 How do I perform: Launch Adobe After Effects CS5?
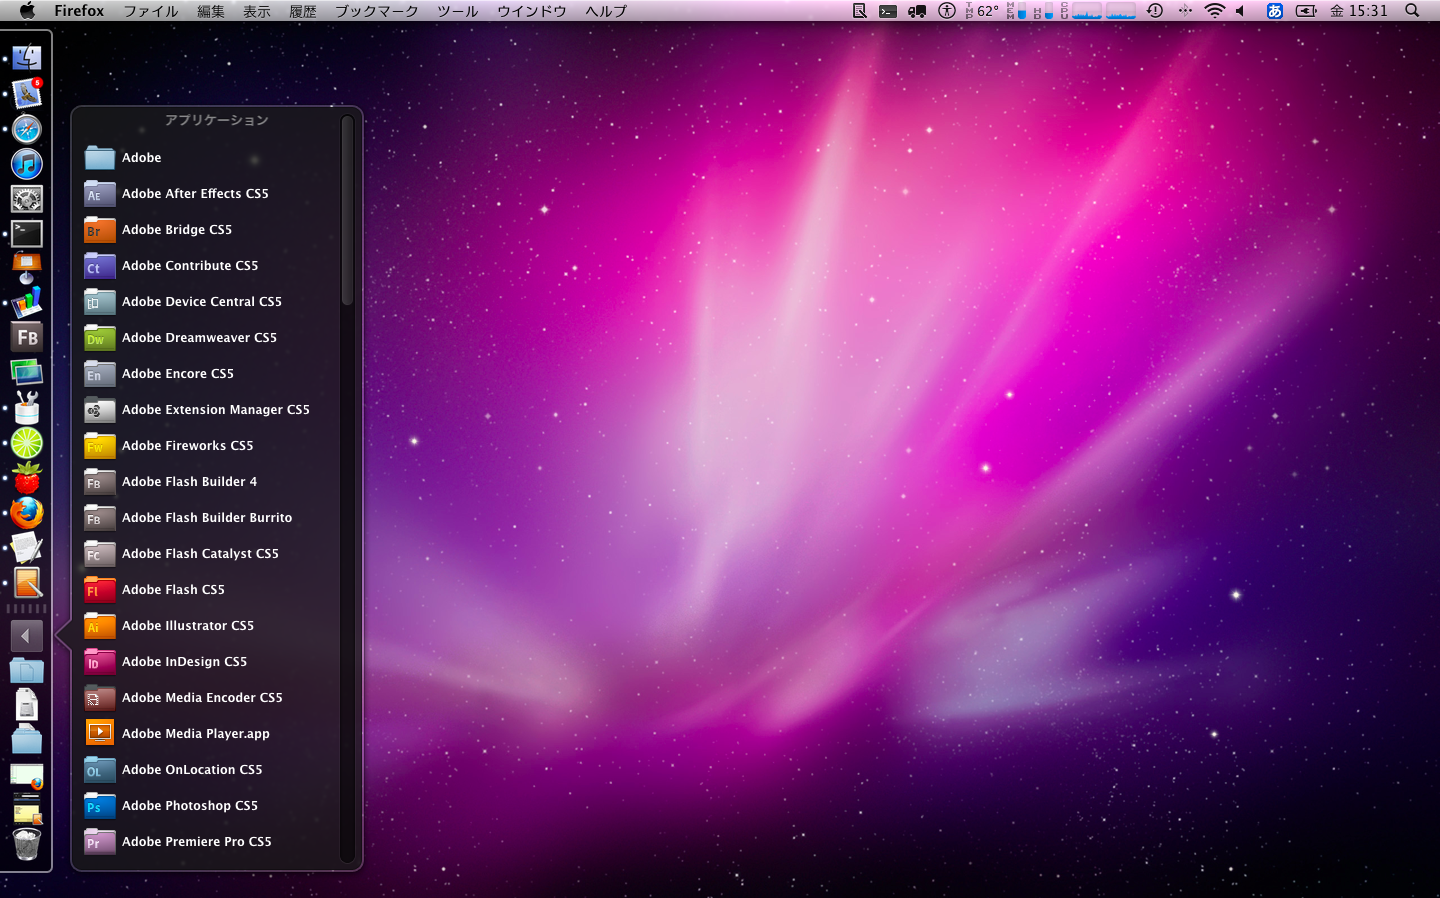(x=195, y=194)
